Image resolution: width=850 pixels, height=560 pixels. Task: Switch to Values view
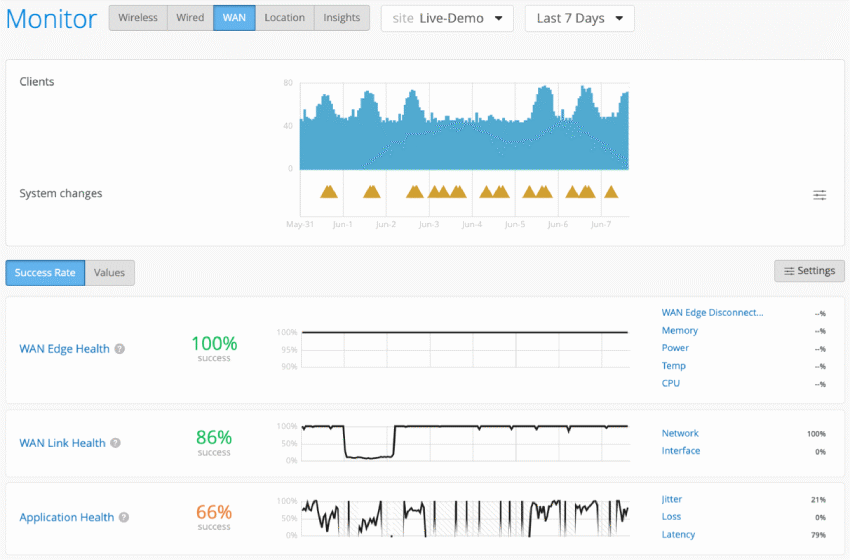pyautogui.click(x=110, y=272)
